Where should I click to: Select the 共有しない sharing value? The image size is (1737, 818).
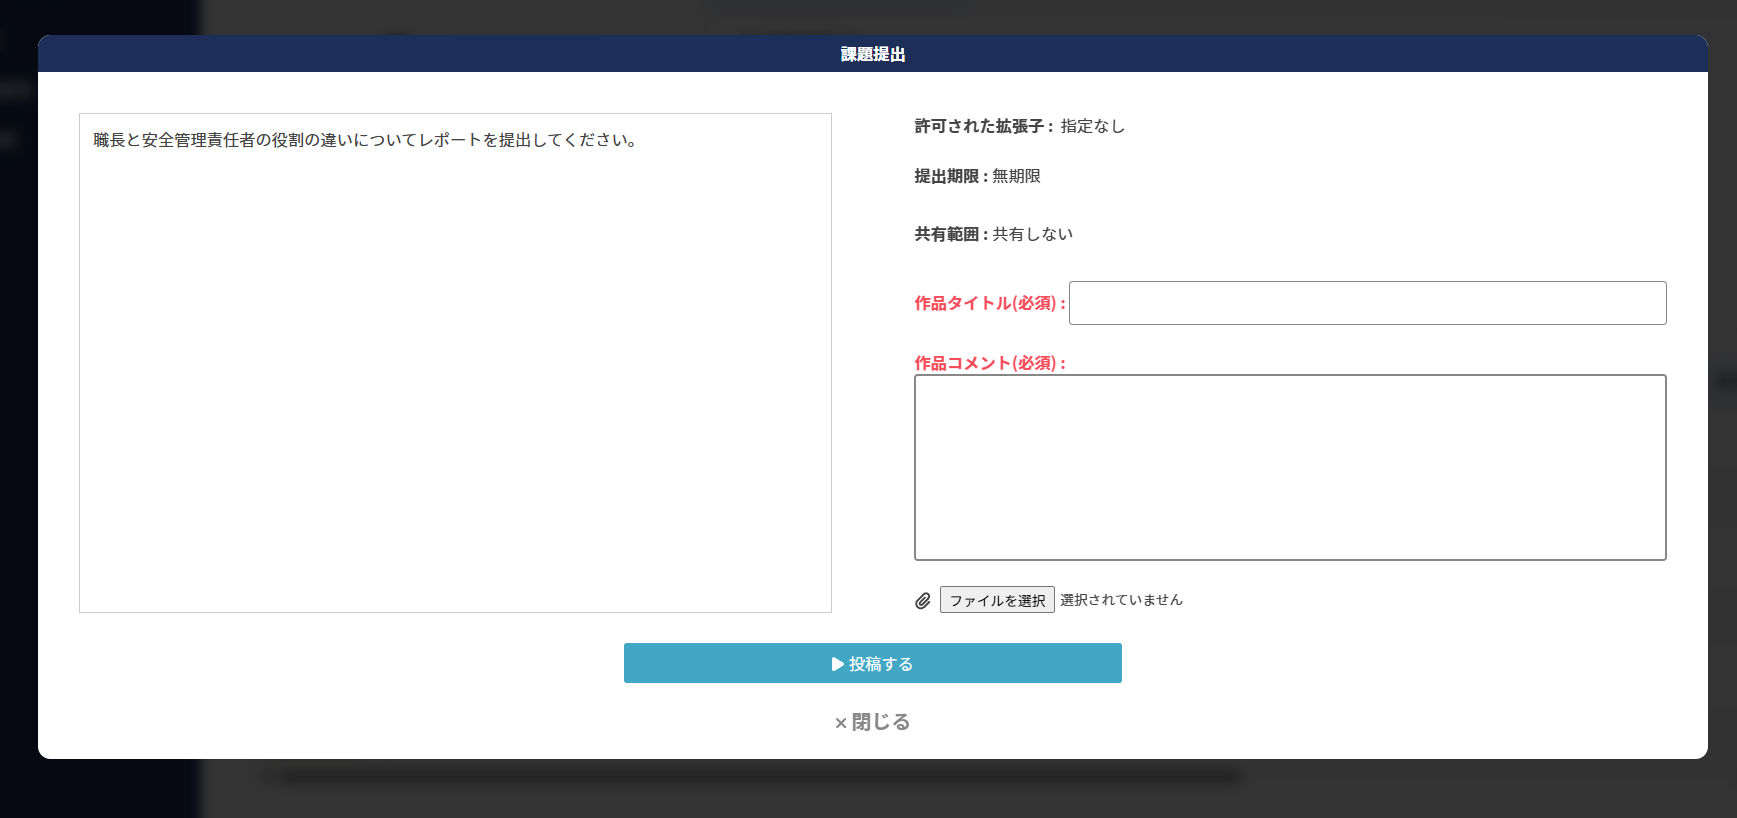(x=1032, y=234)
